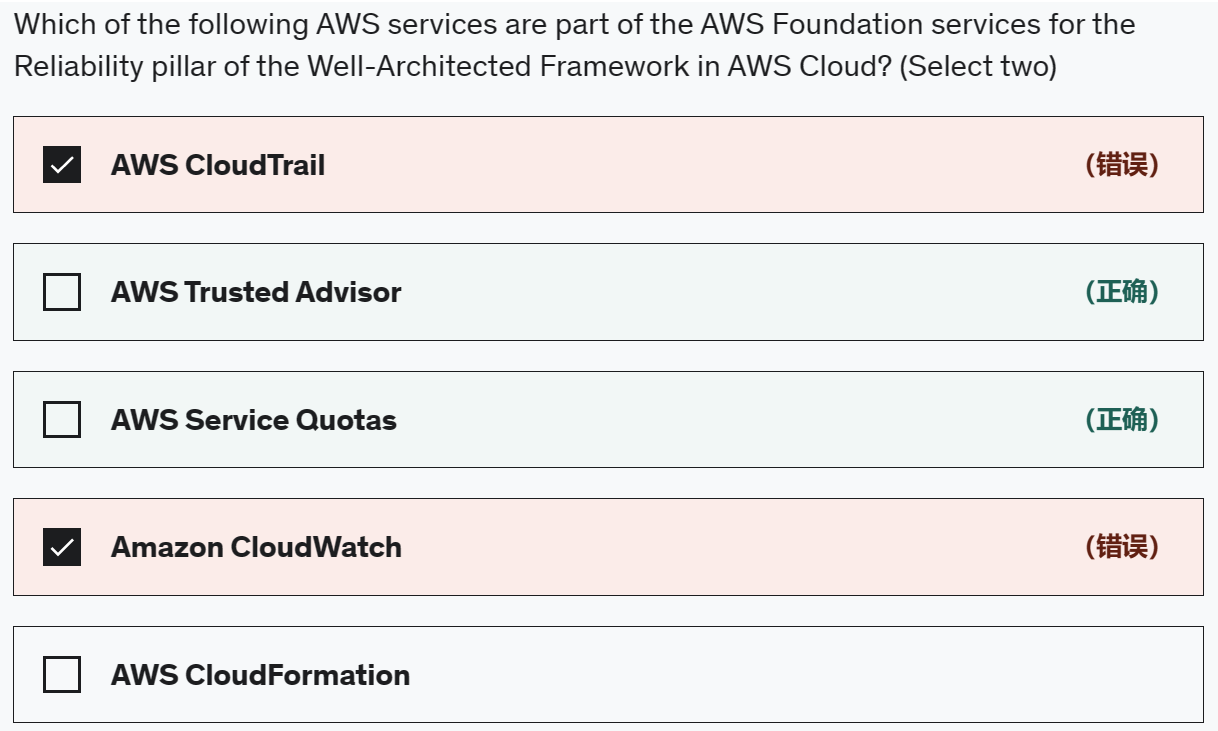Screen dimensions: 1218x731
Task: Choose the AWS CloudFormation label text
Action: (x=260, y=675)
